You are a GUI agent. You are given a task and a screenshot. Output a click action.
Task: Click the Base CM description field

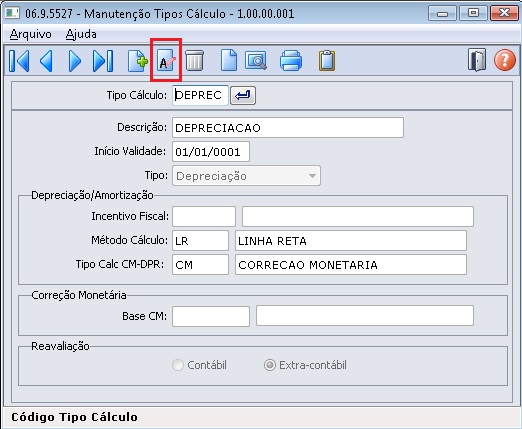pos(365,316)
